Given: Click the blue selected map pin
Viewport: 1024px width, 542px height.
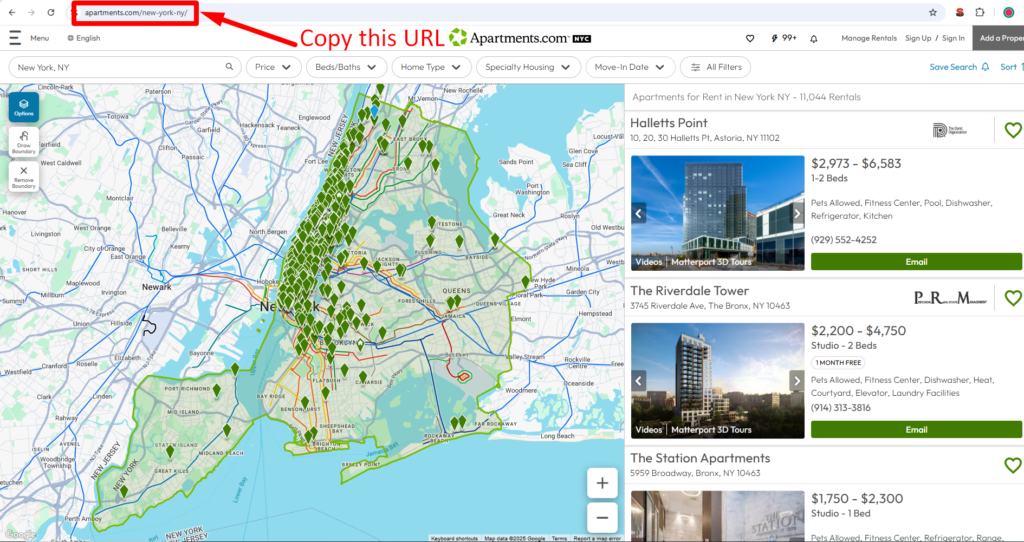Looking at the screenshot, I should pyautogui.click(x=374, y=112).
